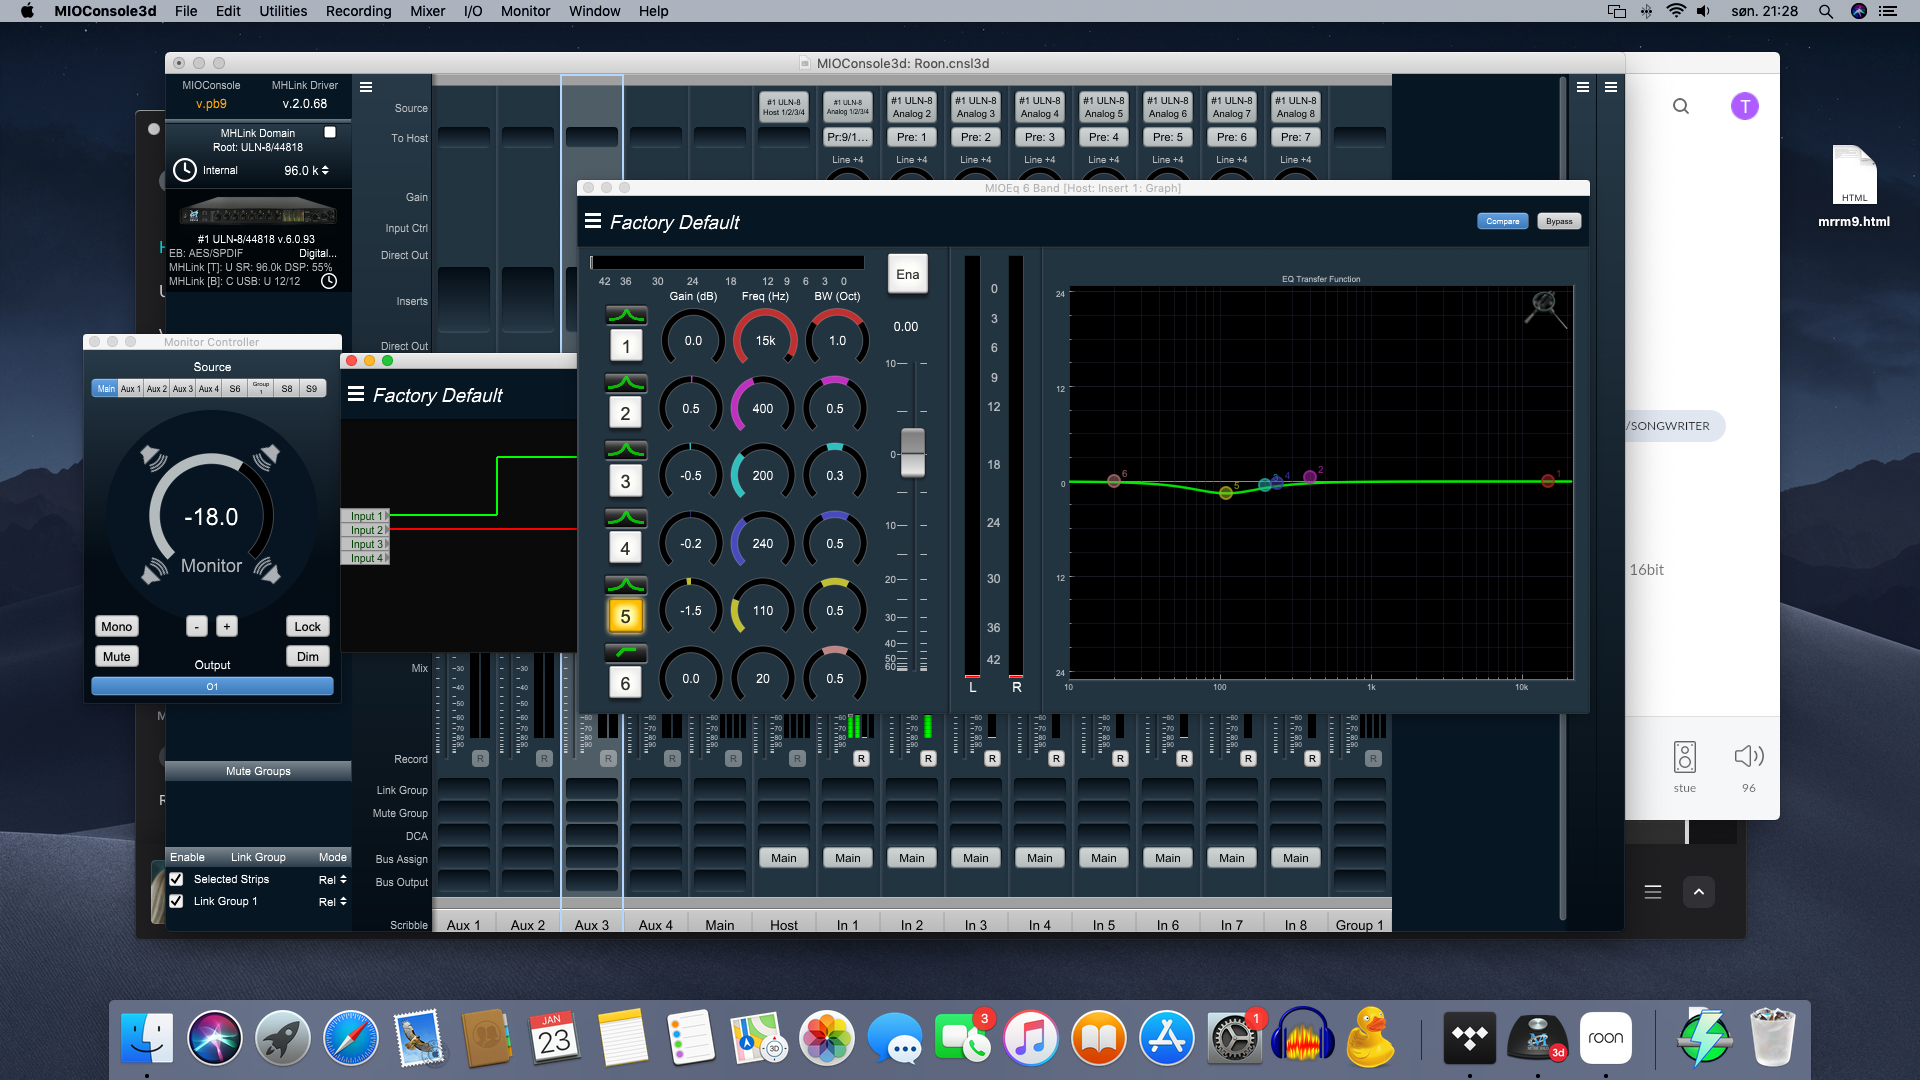This screenshot has height=1080, width=1920.
Task: Open mrrm9.html file on desktop
Action: (1854, 186)
